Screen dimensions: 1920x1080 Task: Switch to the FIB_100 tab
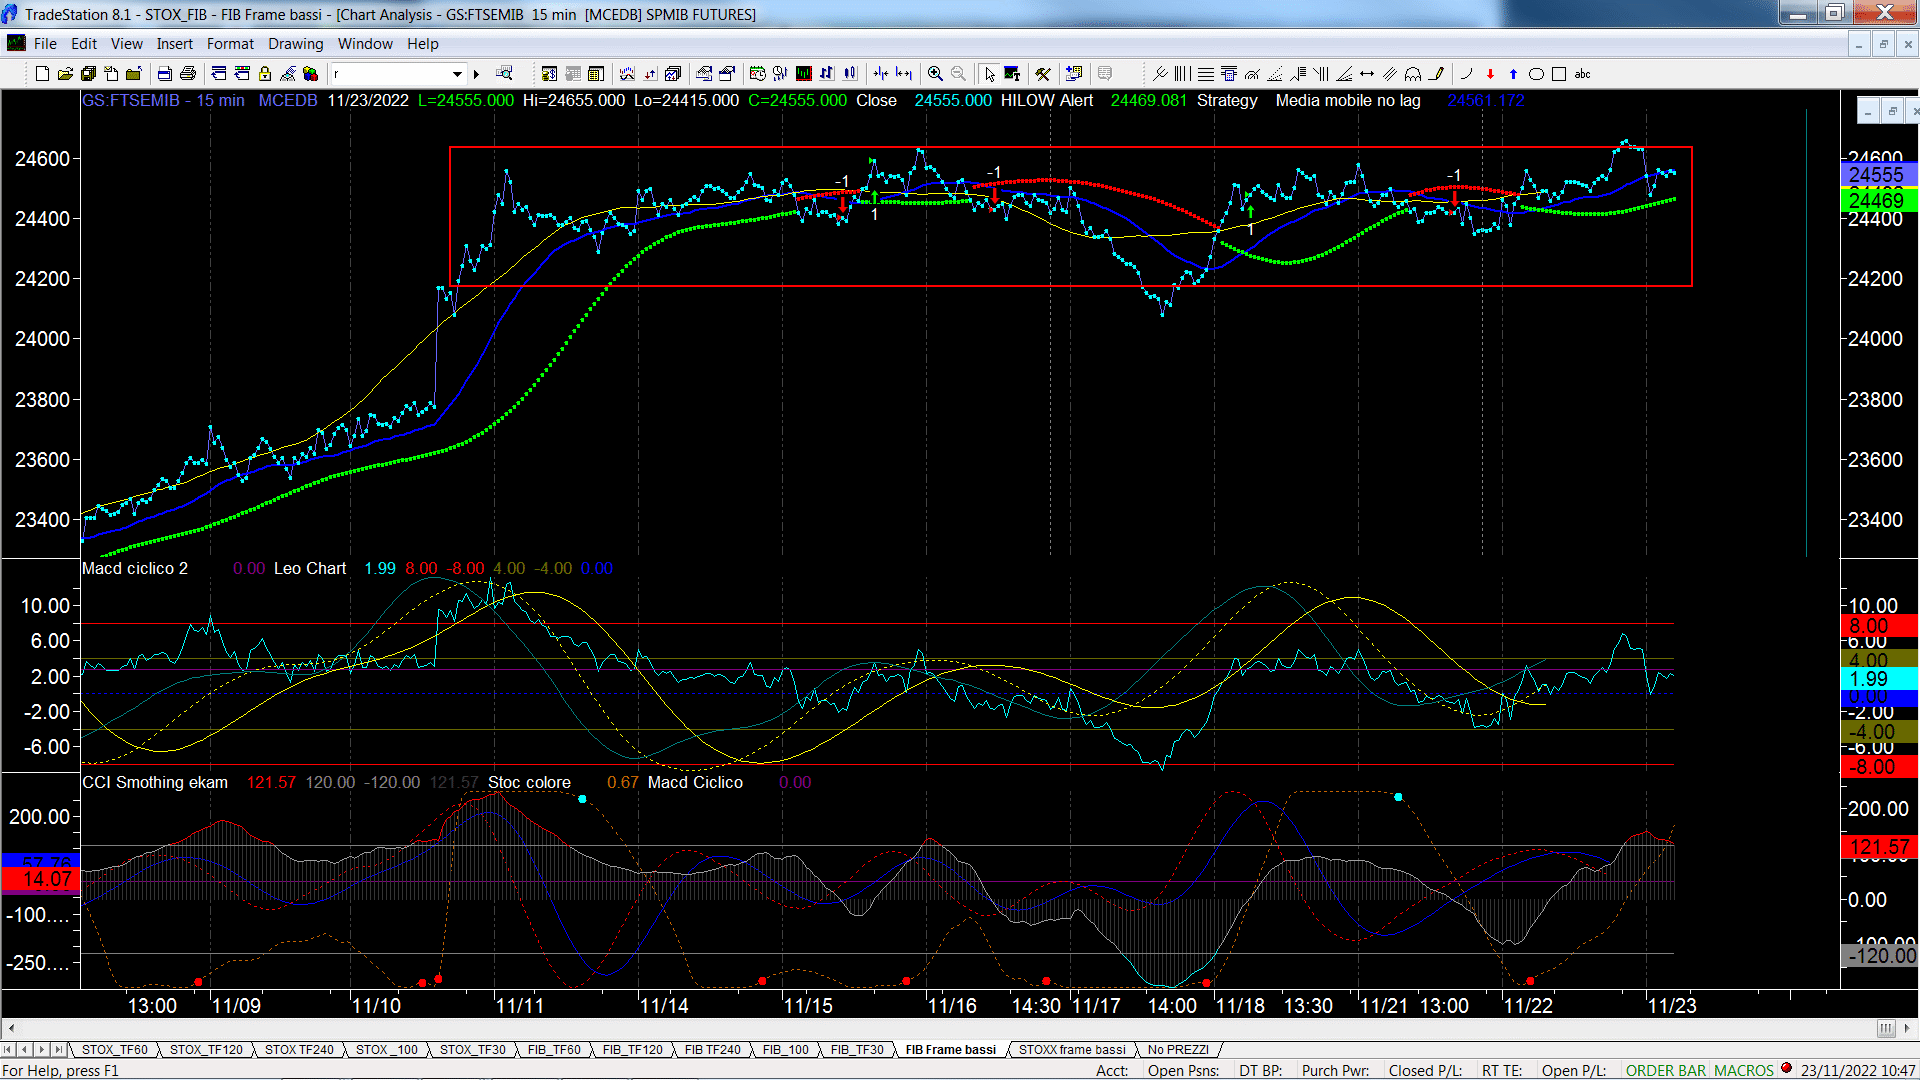click(x=786, y=1050)
